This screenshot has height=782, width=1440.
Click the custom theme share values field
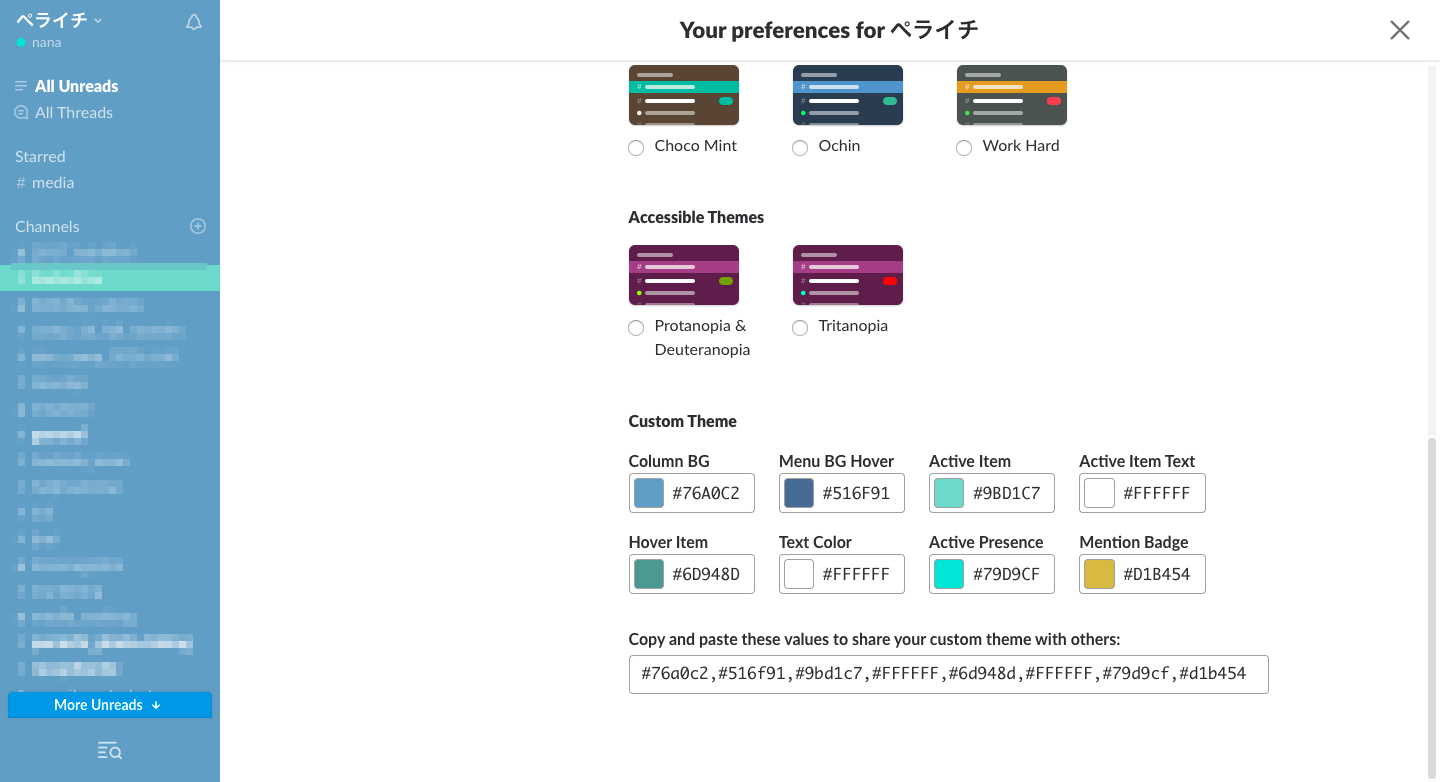click(947, 674)
